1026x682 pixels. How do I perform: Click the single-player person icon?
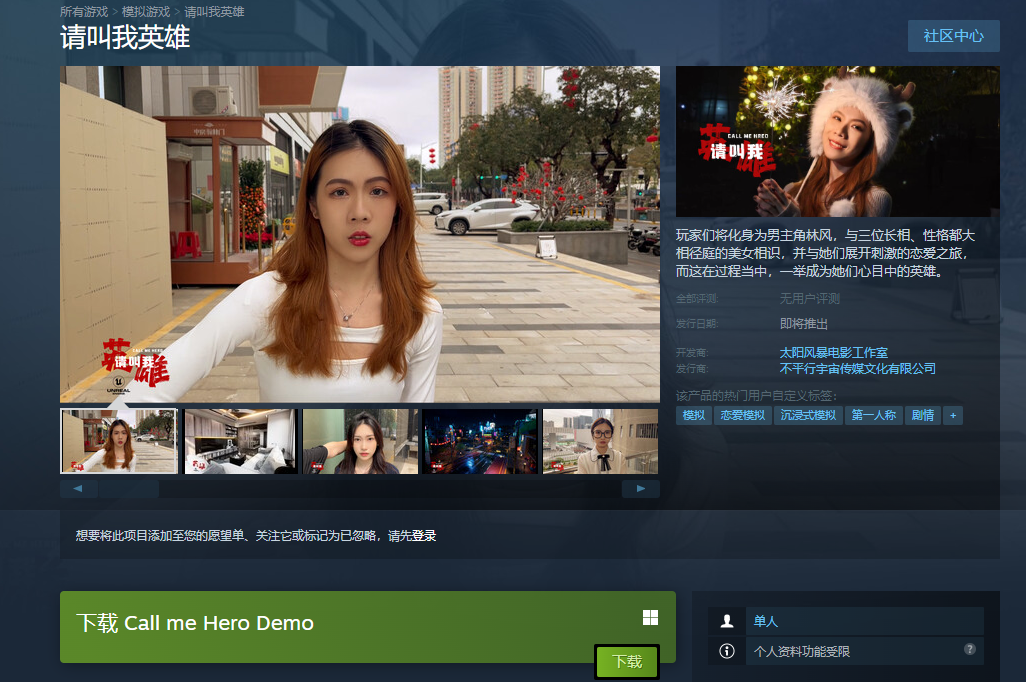tap(727, 621)
